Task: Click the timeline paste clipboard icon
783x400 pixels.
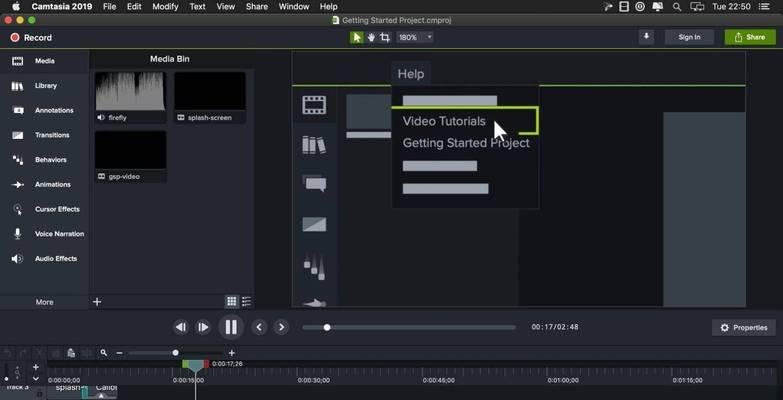Action: click(x=71, y=353)
